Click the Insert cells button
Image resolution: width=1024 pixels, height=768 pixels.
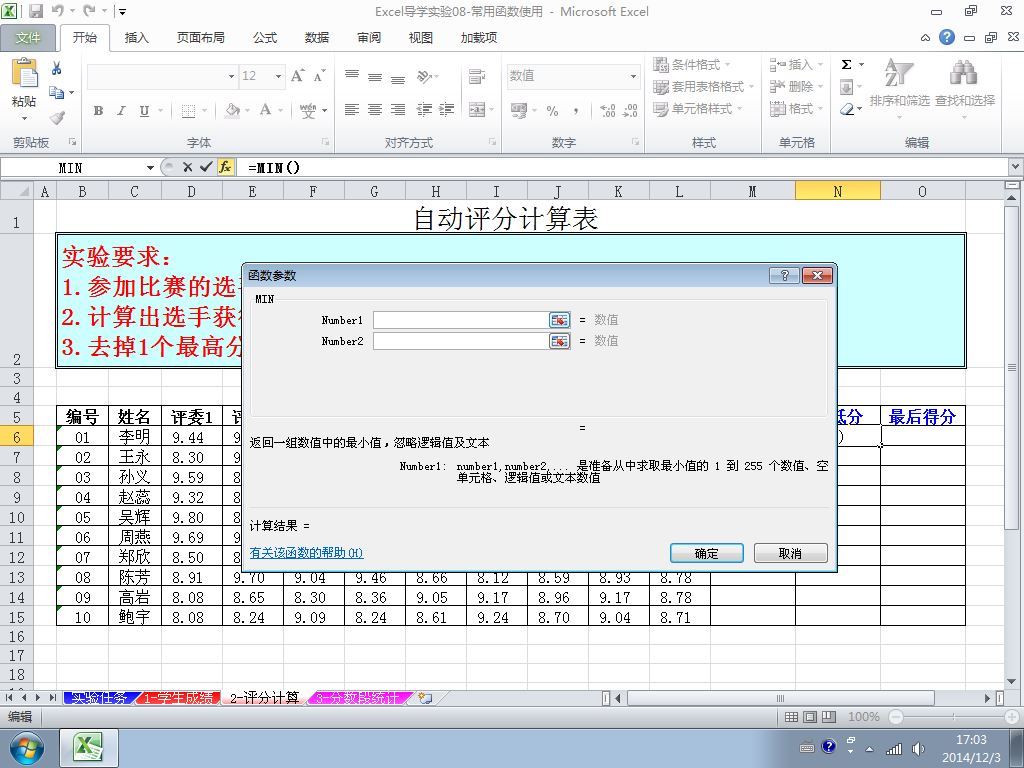tap(796, 65)
